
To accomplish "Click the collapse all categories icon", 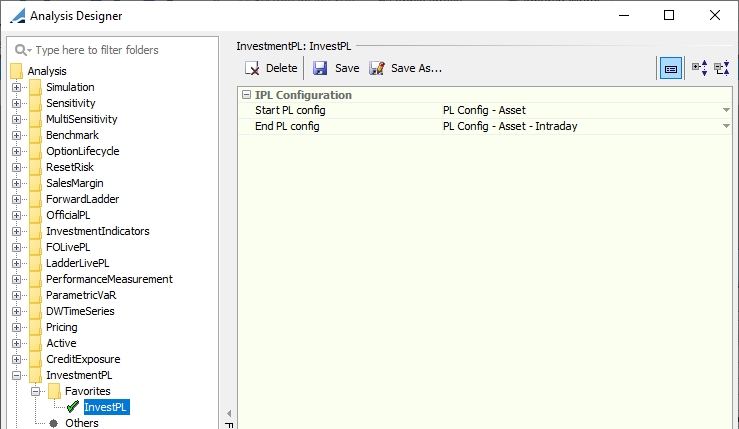I will [722, 68].
